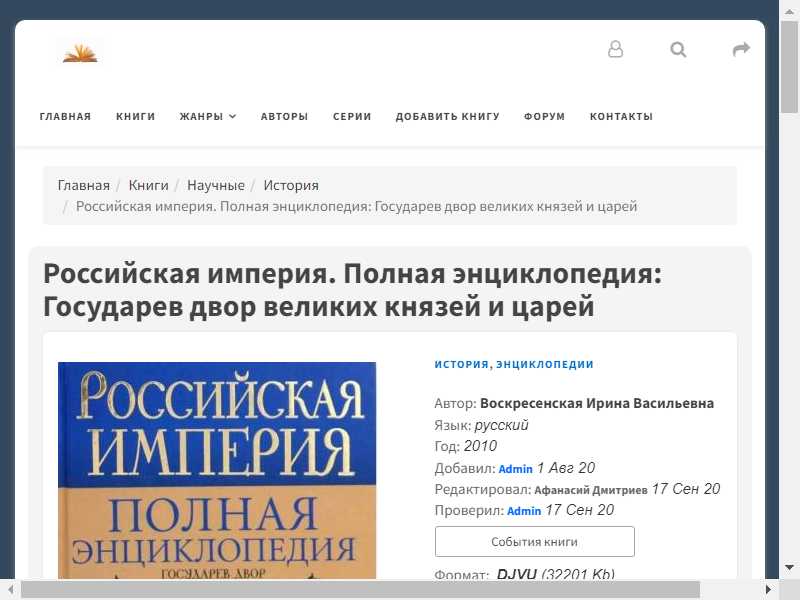Go to the Книги menu item
This screenshot has width=800, height=600.
[135, 116]
